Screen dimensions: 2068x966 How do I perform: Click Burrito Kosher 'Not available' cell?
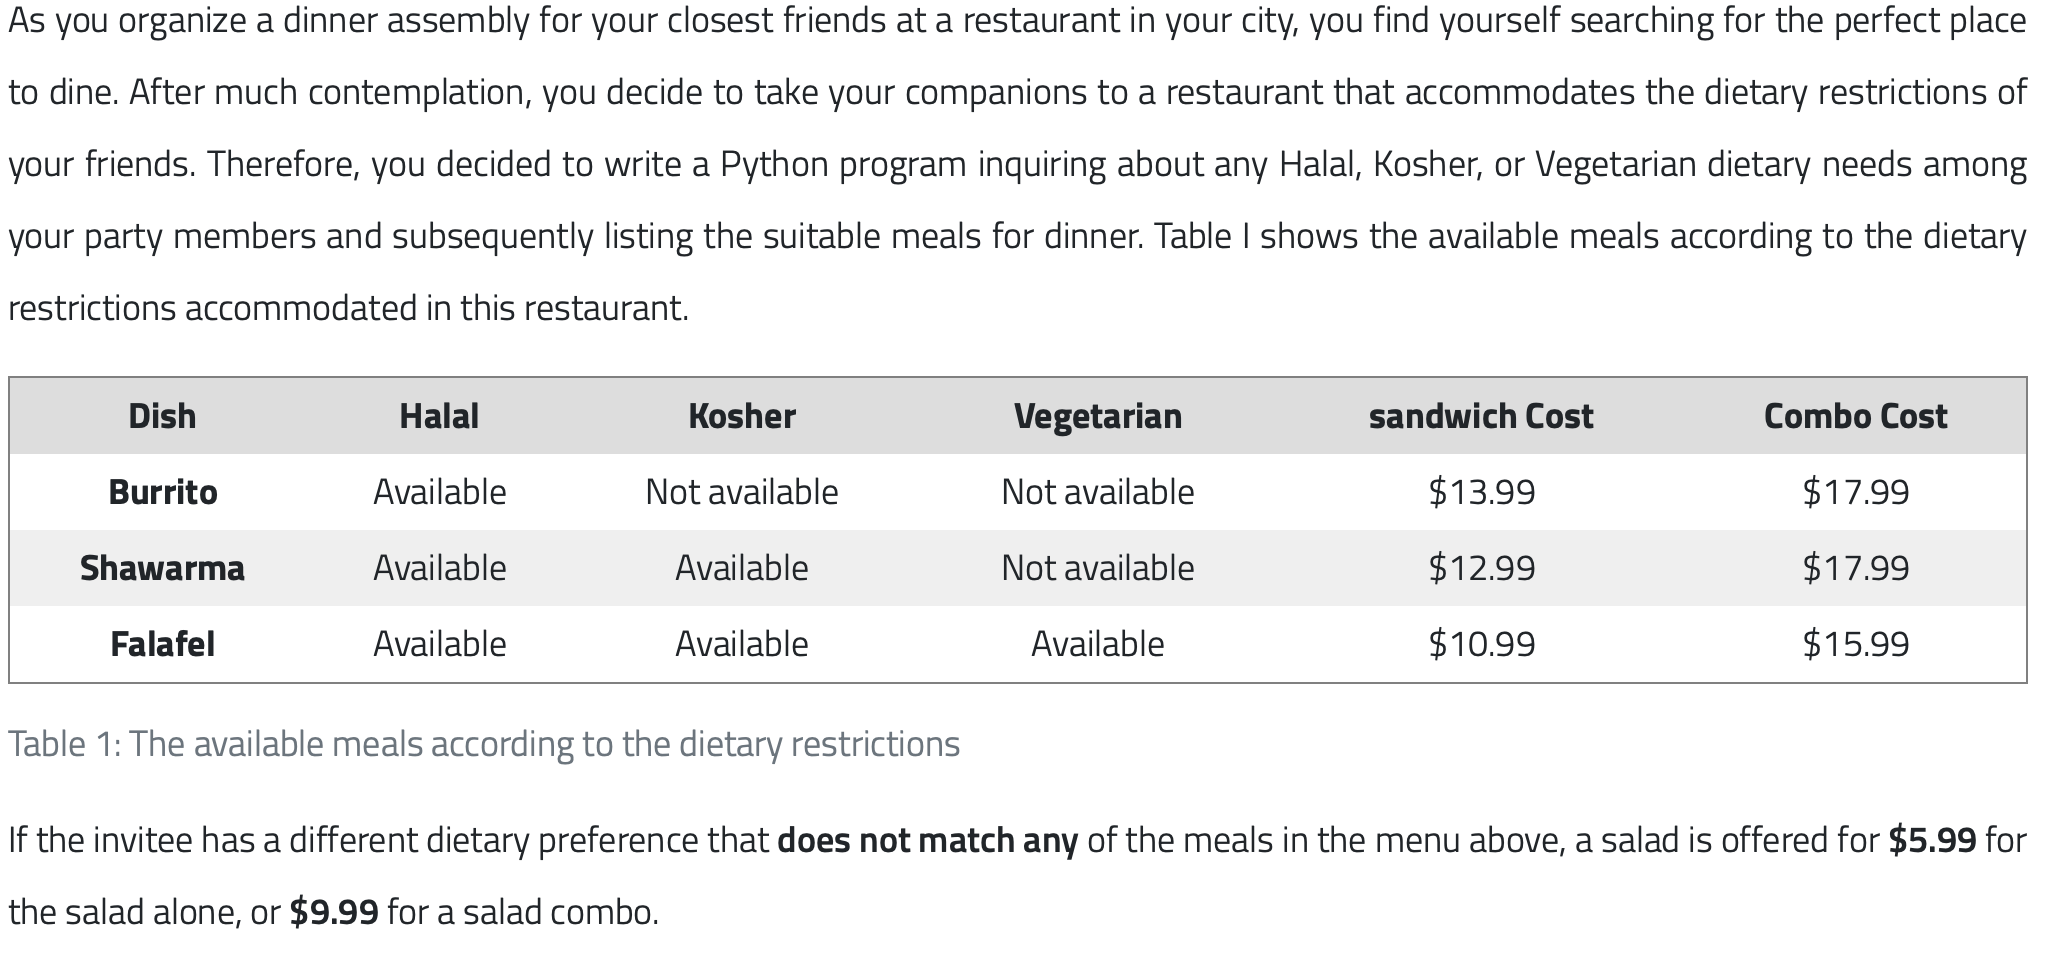click(x=742, y=492)
